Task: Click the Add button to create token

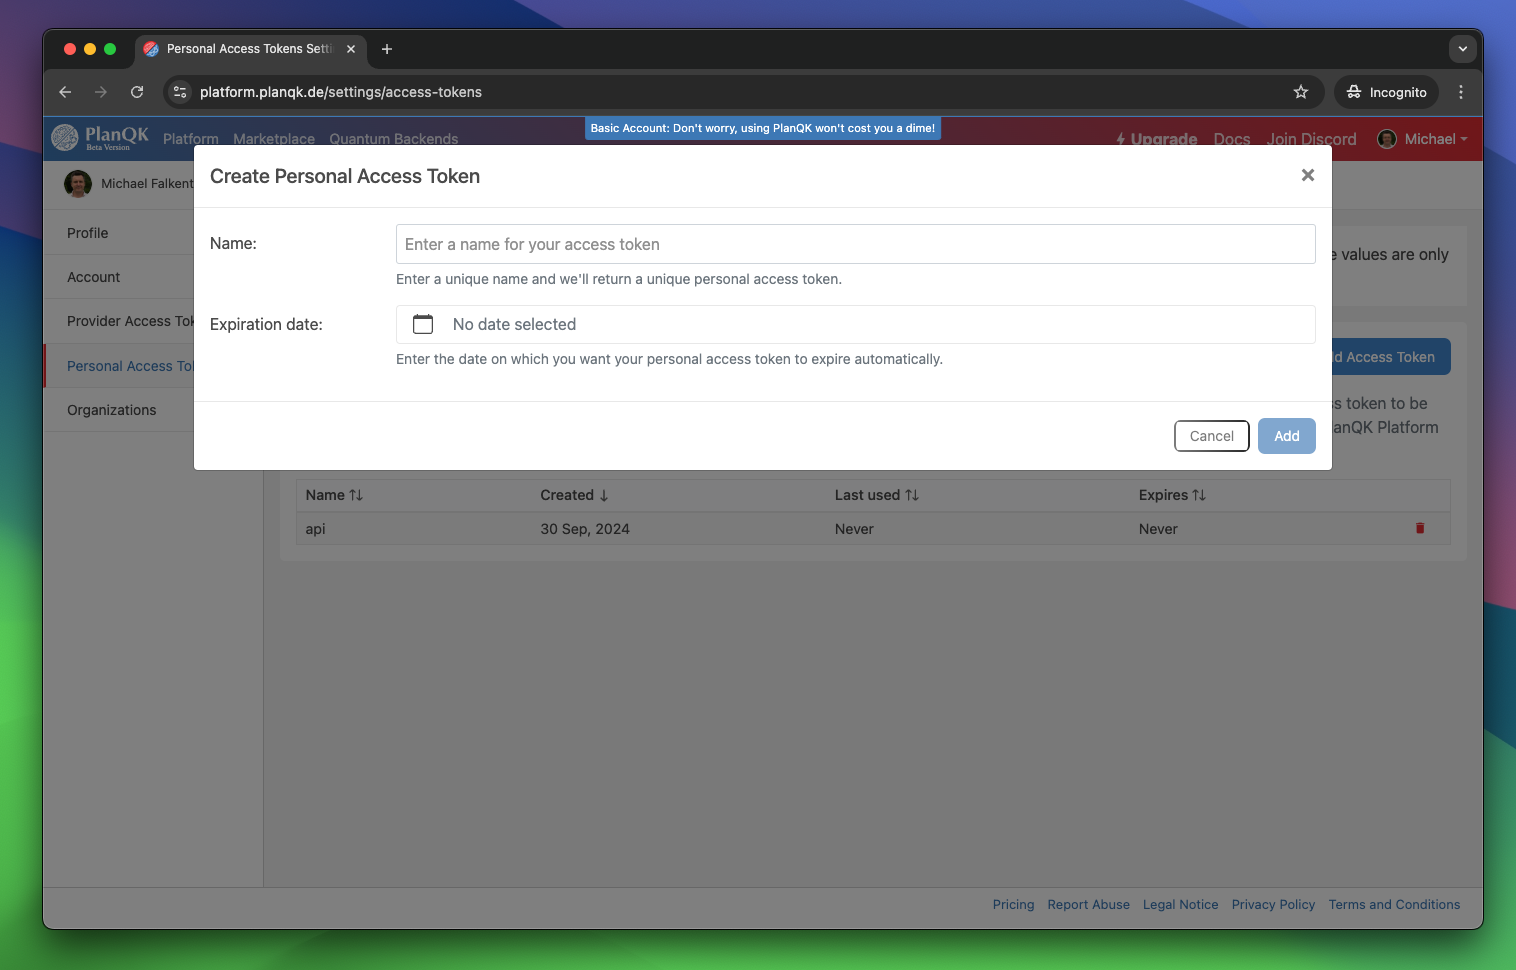Action: [1286, 436]
